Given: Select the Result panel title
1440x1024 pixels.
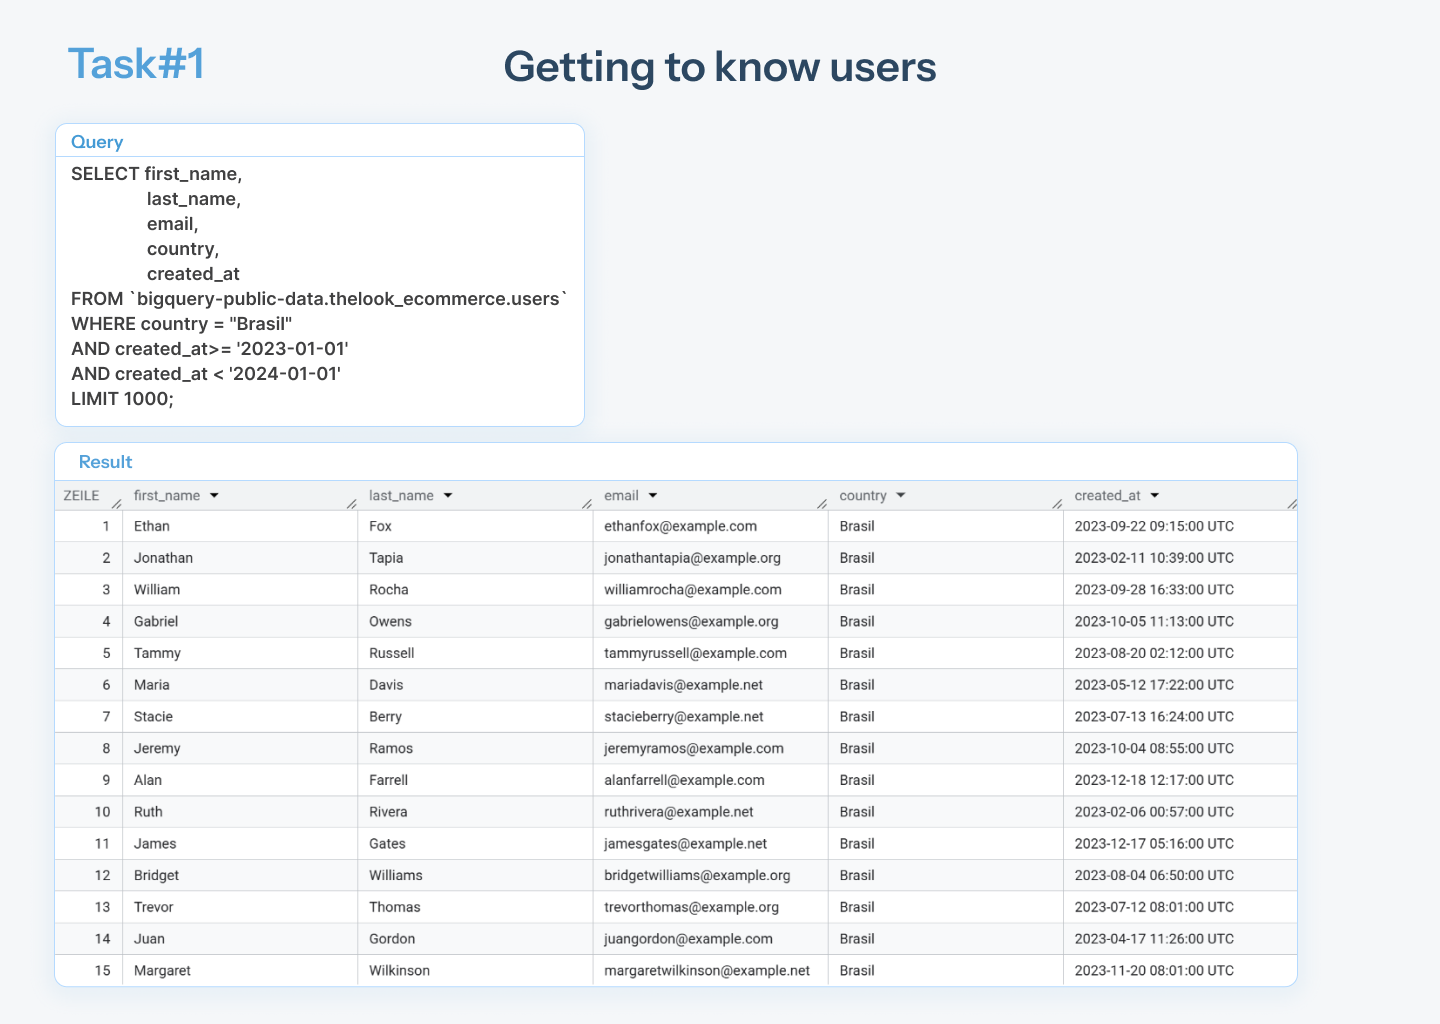Looking at the screenshot, I should click(x=105, y=462).
